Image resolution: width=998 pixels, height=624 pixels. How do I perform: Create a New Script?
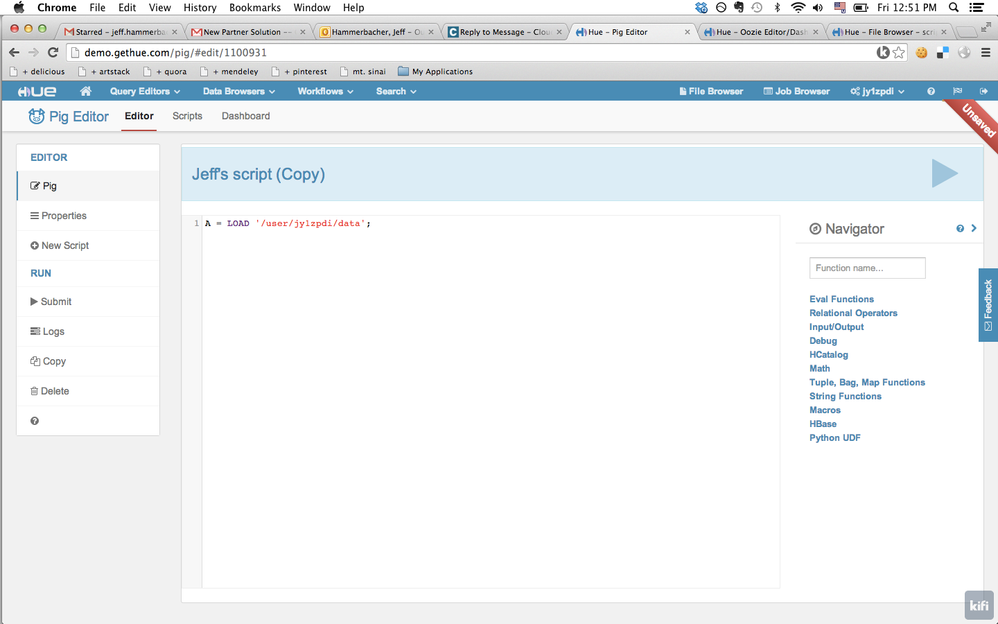pos(88,245)
